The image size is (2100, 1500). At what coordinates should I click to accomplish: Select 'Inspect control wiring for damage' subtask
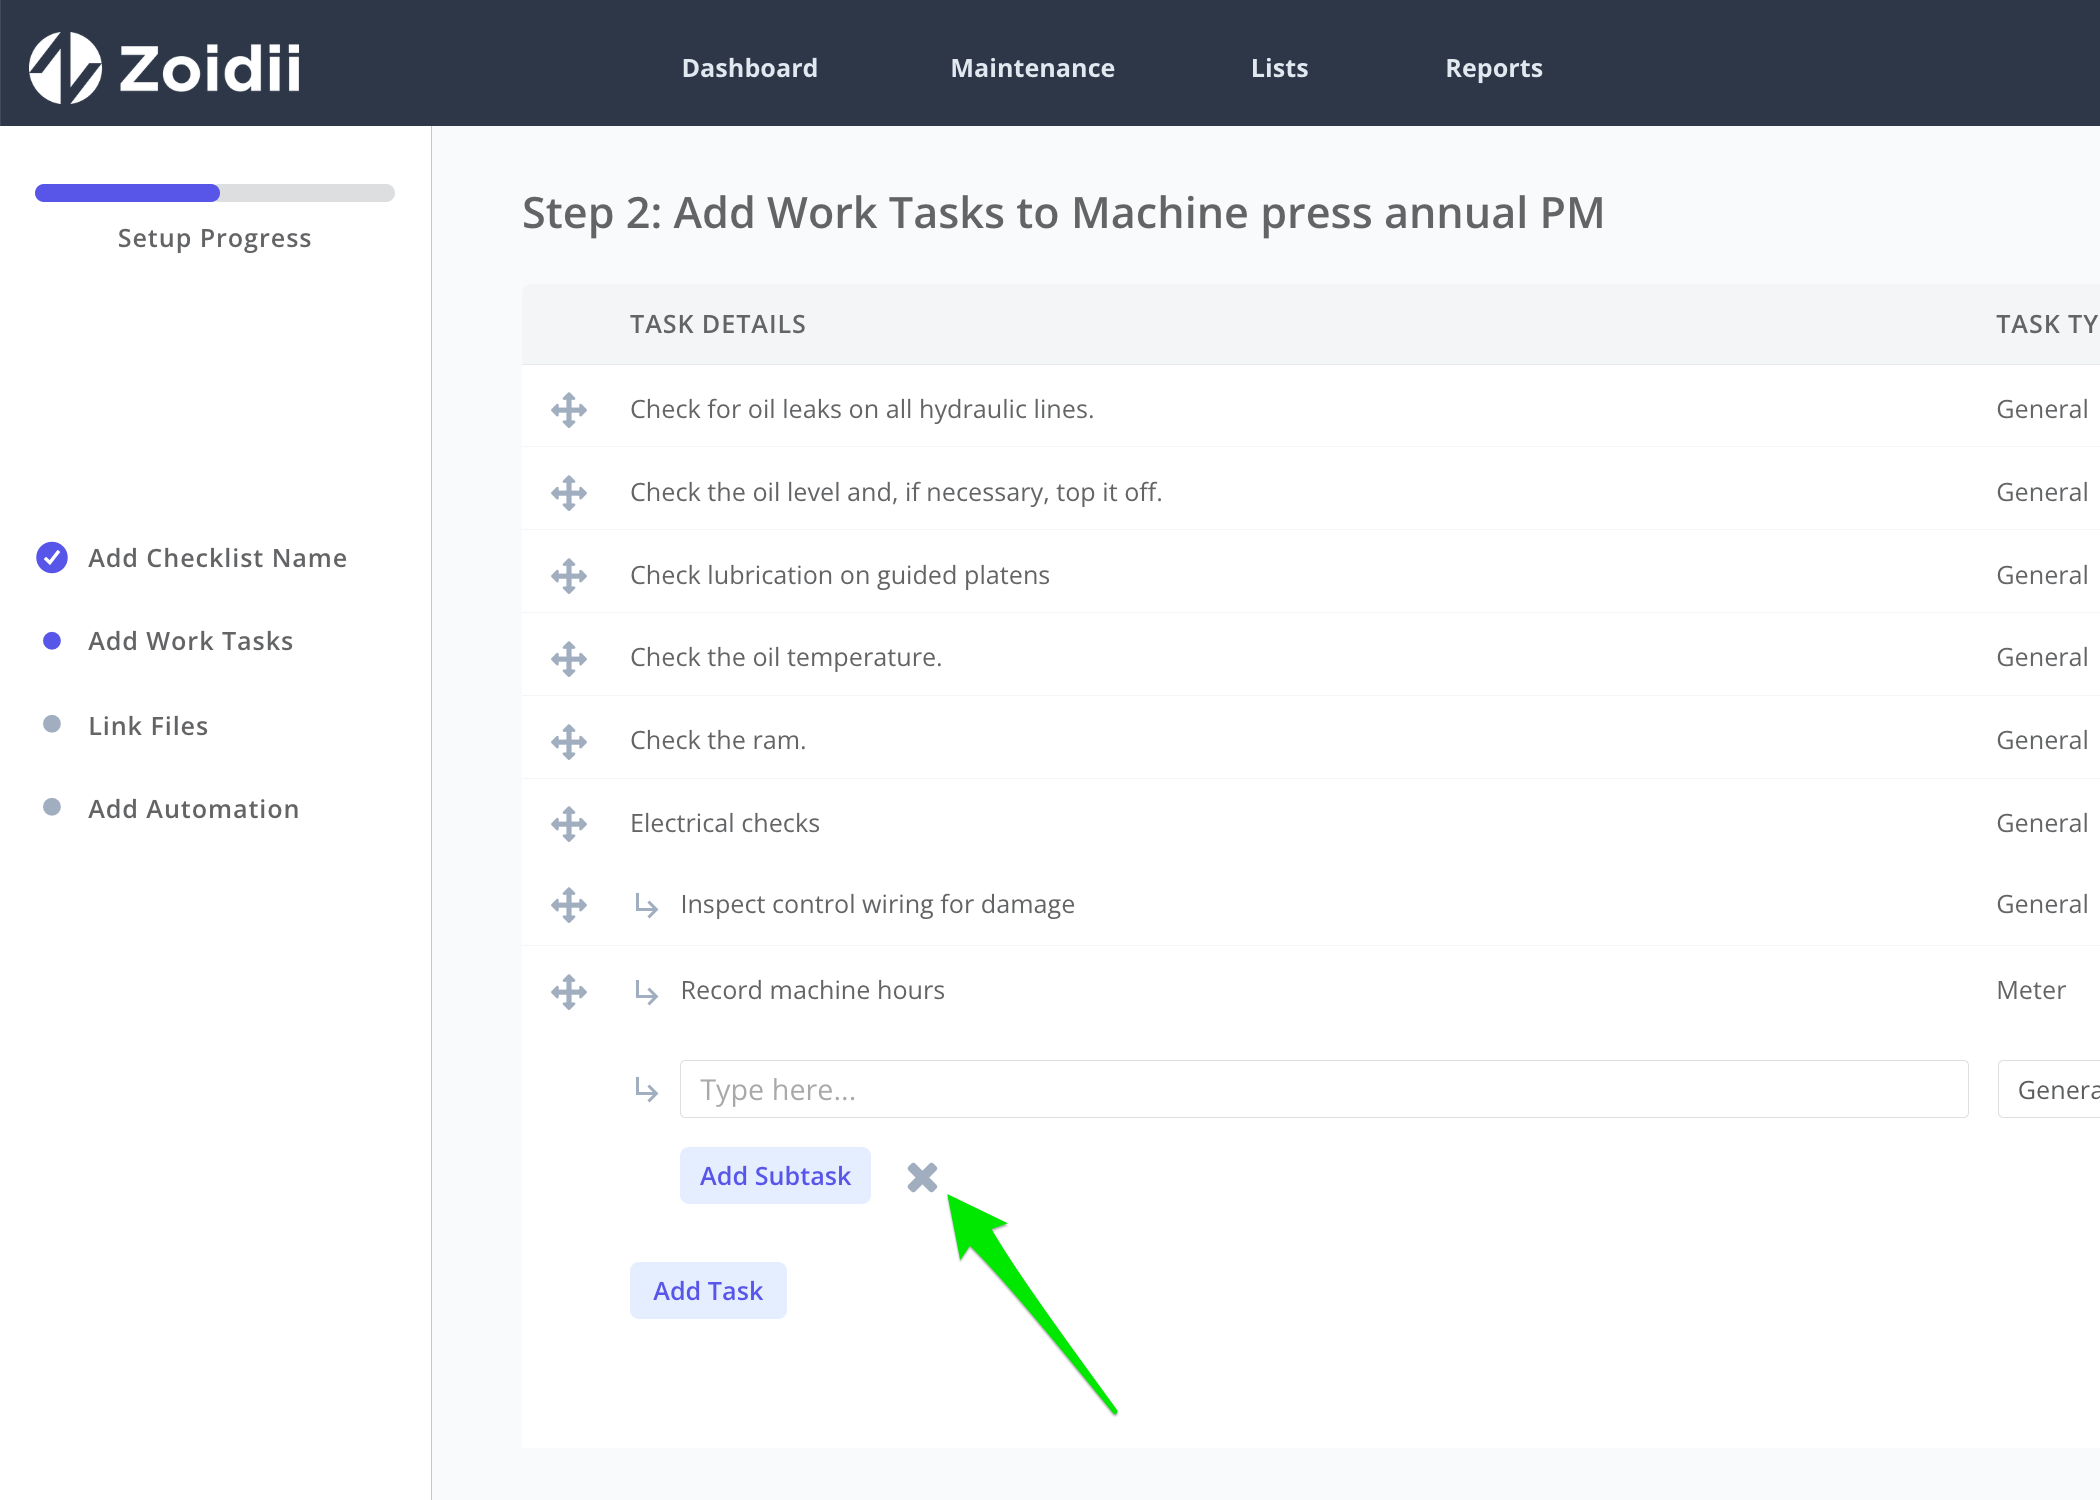[x=878, y=904]
